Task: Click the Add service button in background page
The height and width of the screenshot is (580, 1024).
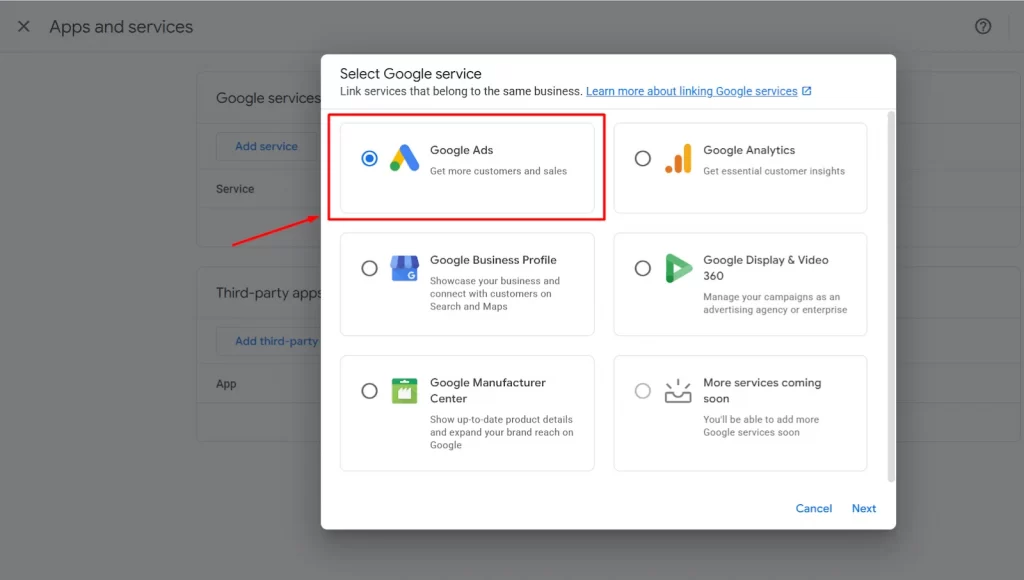Action: pos(266,146)
